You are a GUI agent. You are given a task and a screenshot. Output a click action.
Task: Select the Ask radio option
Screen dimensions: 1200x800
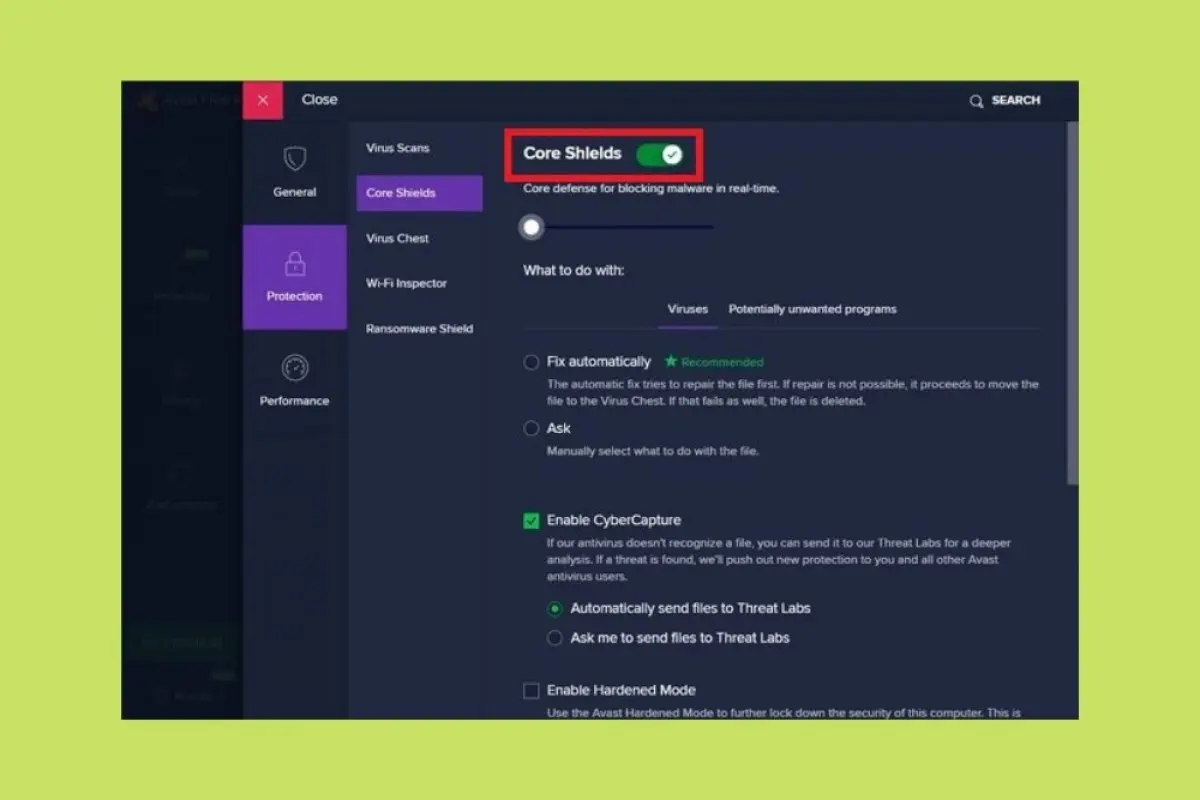pos(531,428)
